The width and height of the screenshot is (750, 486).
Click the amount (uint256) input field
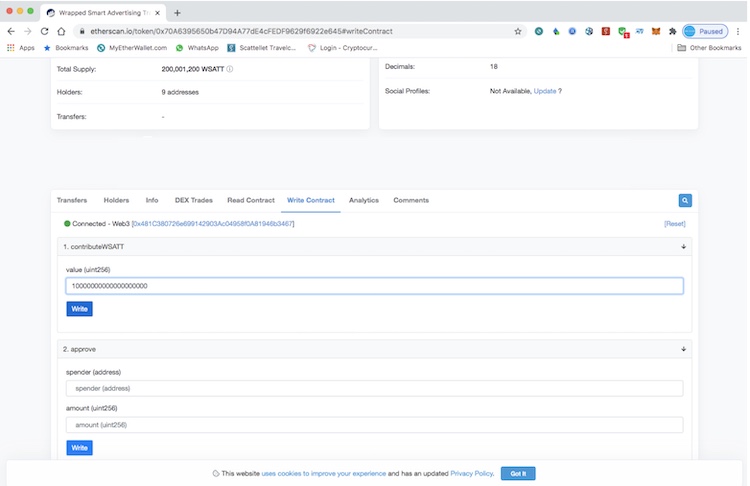(x=375, y=425)
